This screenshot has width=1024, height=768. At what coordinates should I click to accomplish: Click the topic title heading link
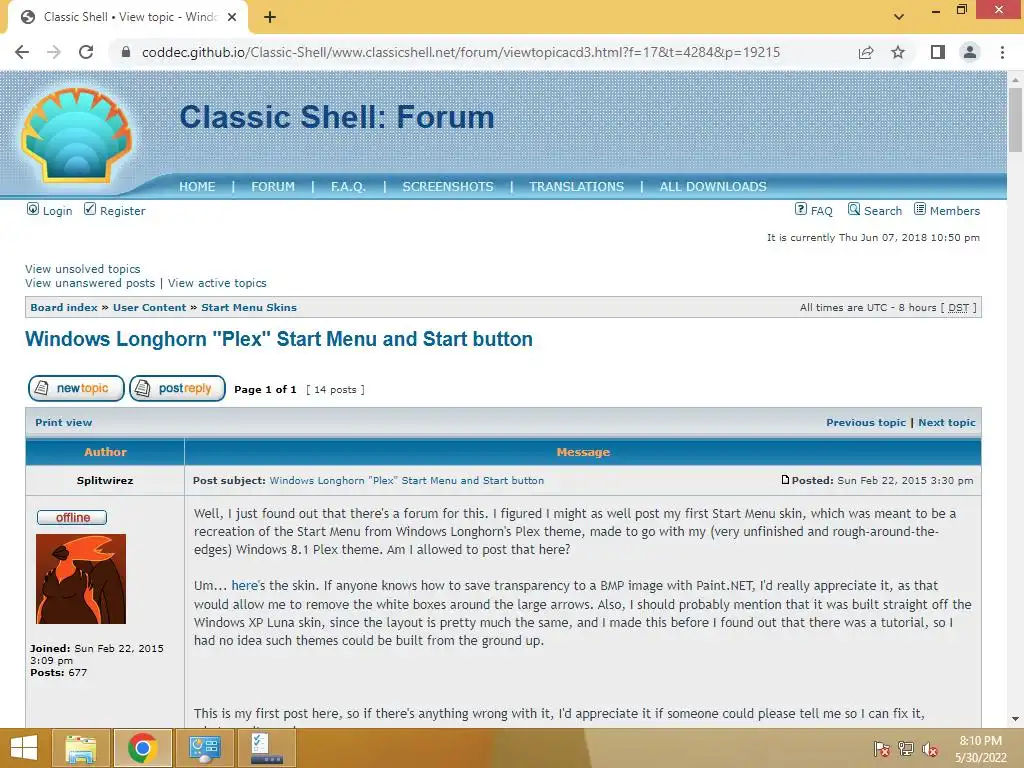click(279, 339)
